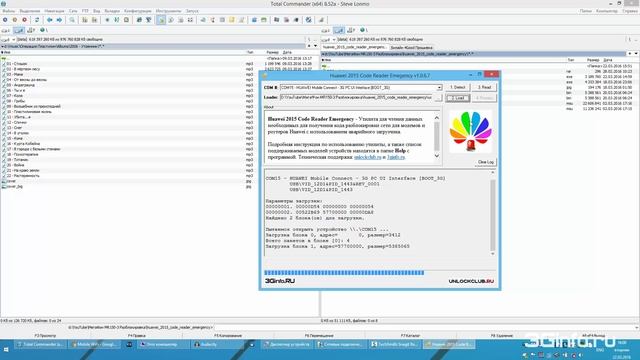Click the log area vertical scrollbar

pos(493,213)
